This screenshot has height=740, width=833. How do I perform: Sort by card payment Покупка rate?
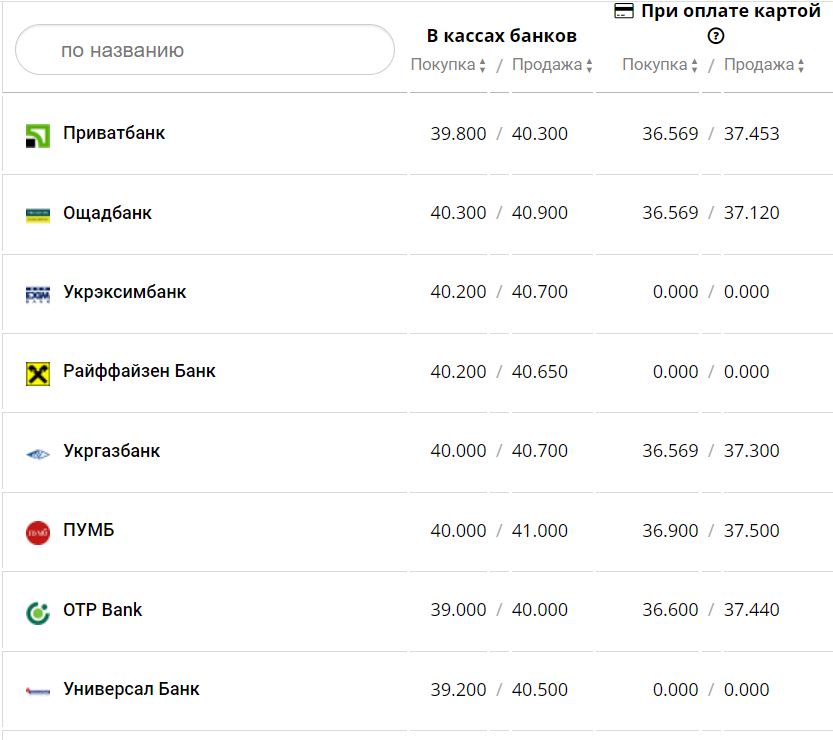click(660, 66)
